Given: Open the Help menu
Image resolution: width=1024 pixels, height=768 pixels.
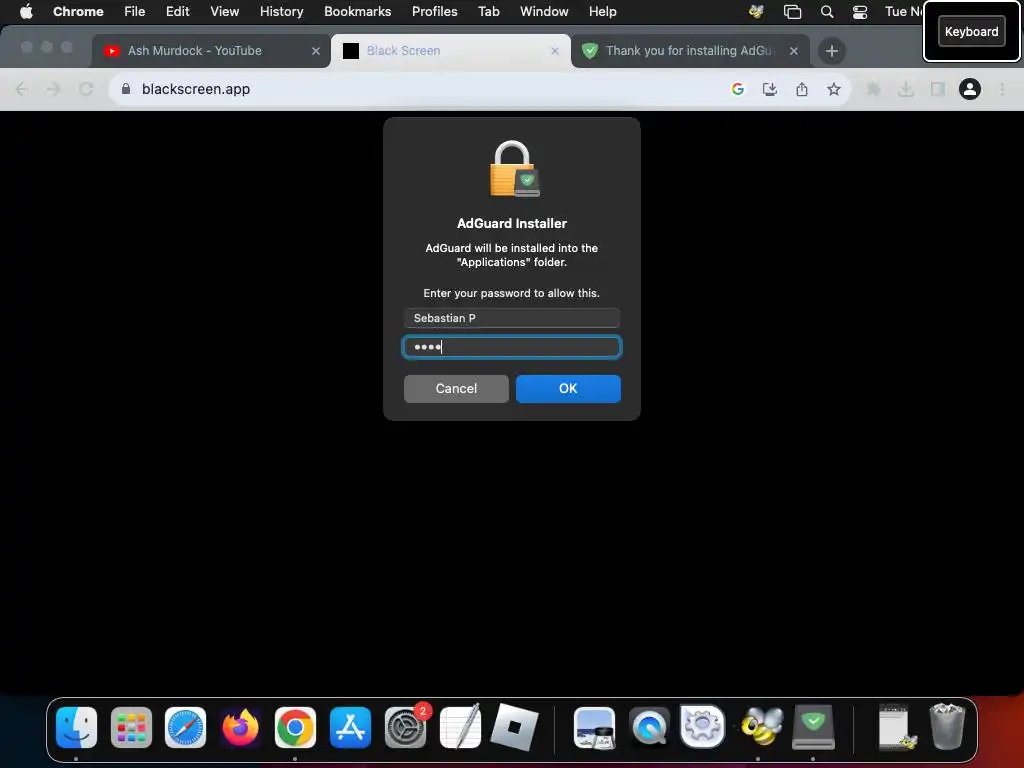Looking at the screenshot, I should pos(602,11).
